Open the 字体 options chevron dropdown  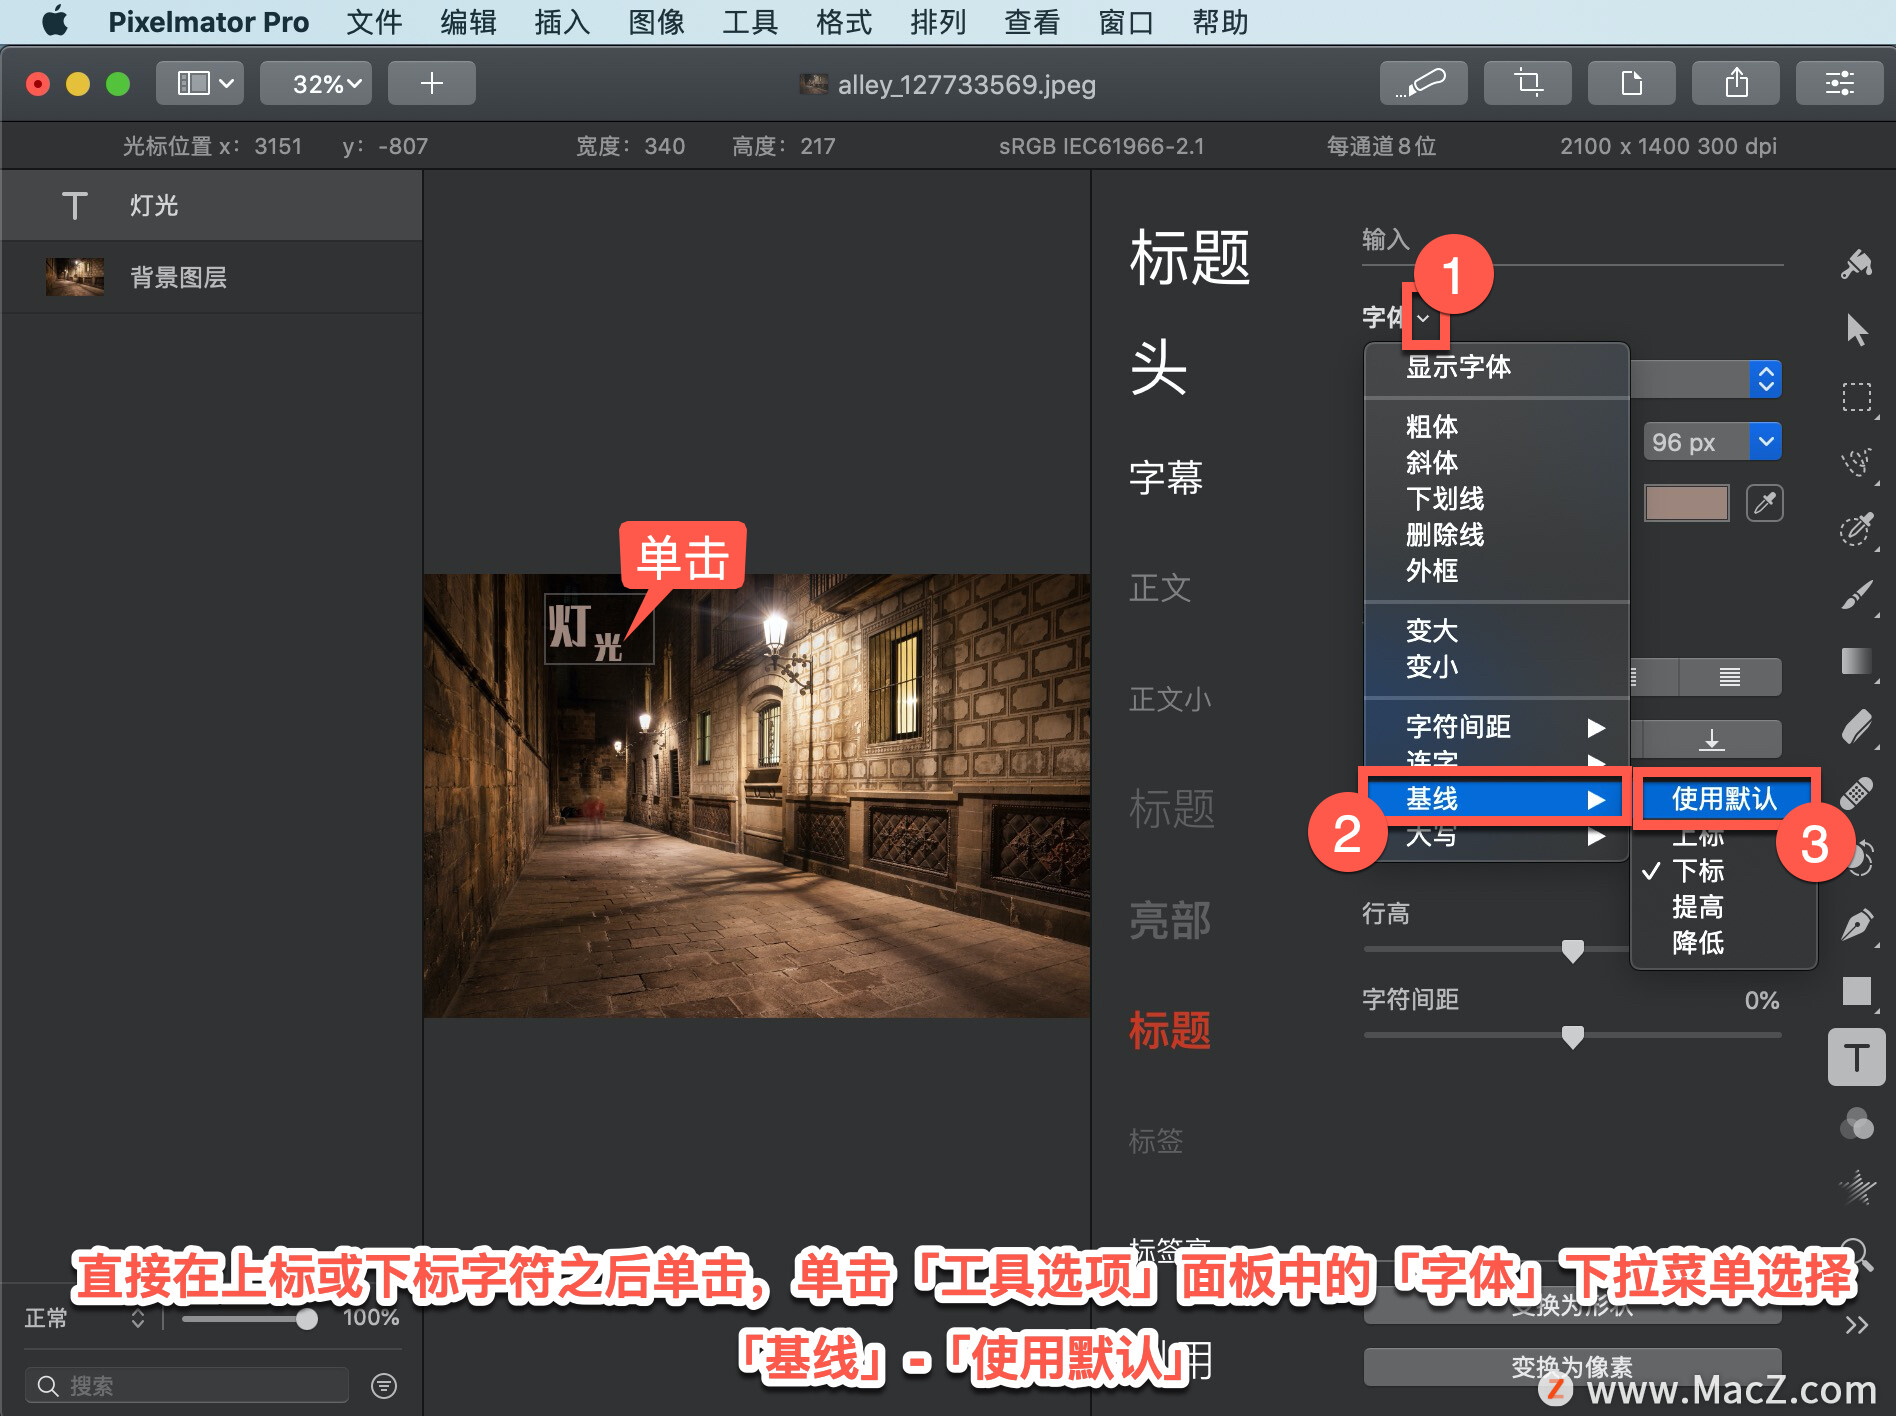coord(1423,318)
